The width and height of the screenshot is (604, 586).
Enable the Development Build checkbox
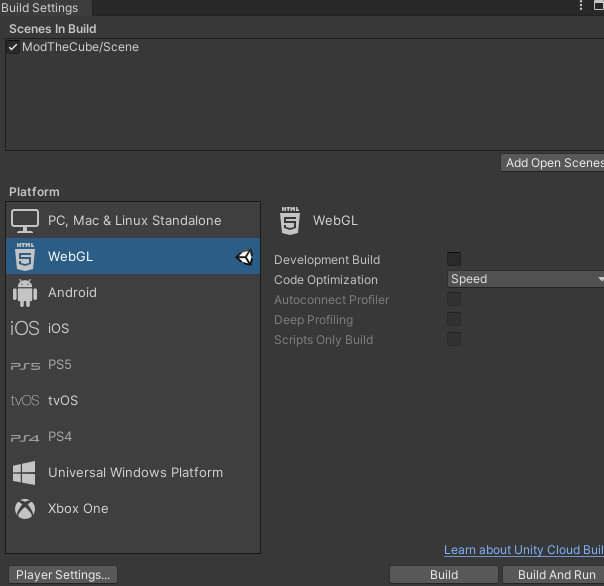[x=454, y=259]
